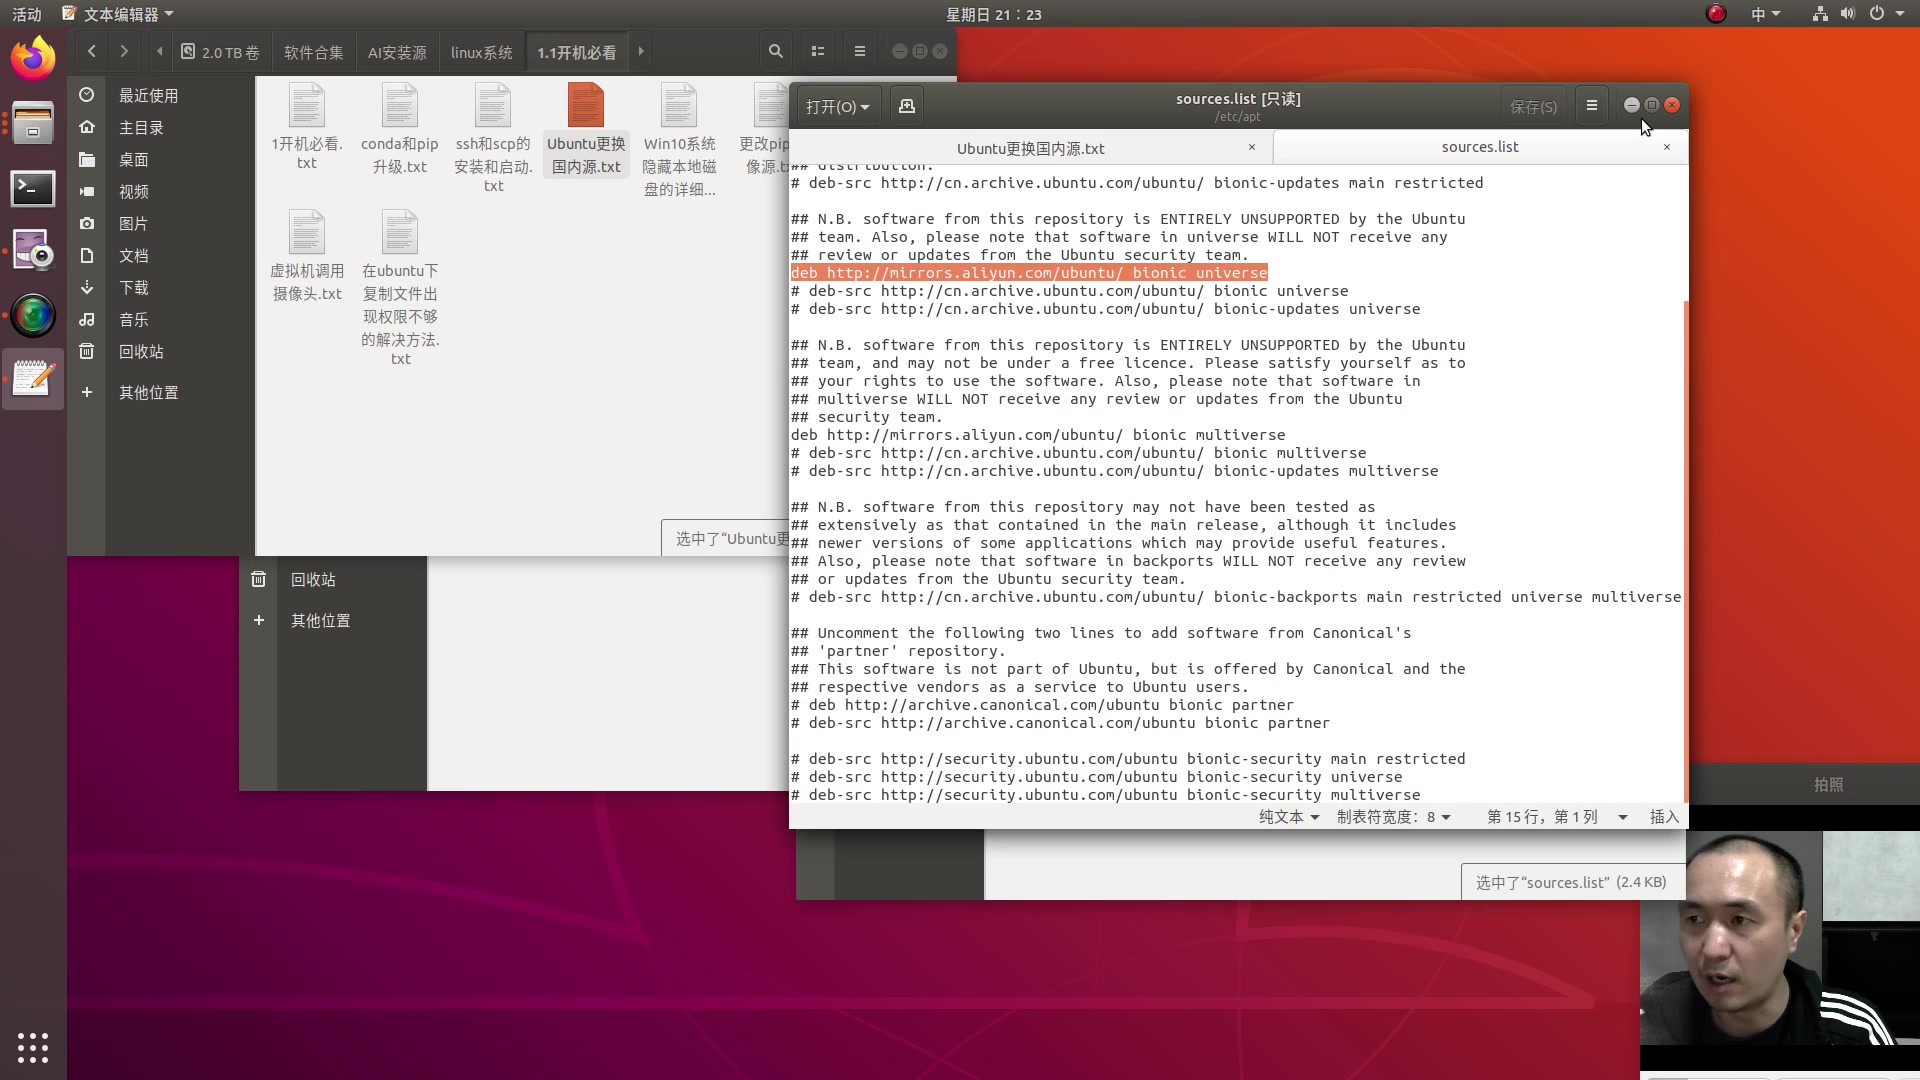Open the 打开(O) dropdown in gedit
Image resolution: width=1920 pixels, height=1080 pixels.
(837, 106)
